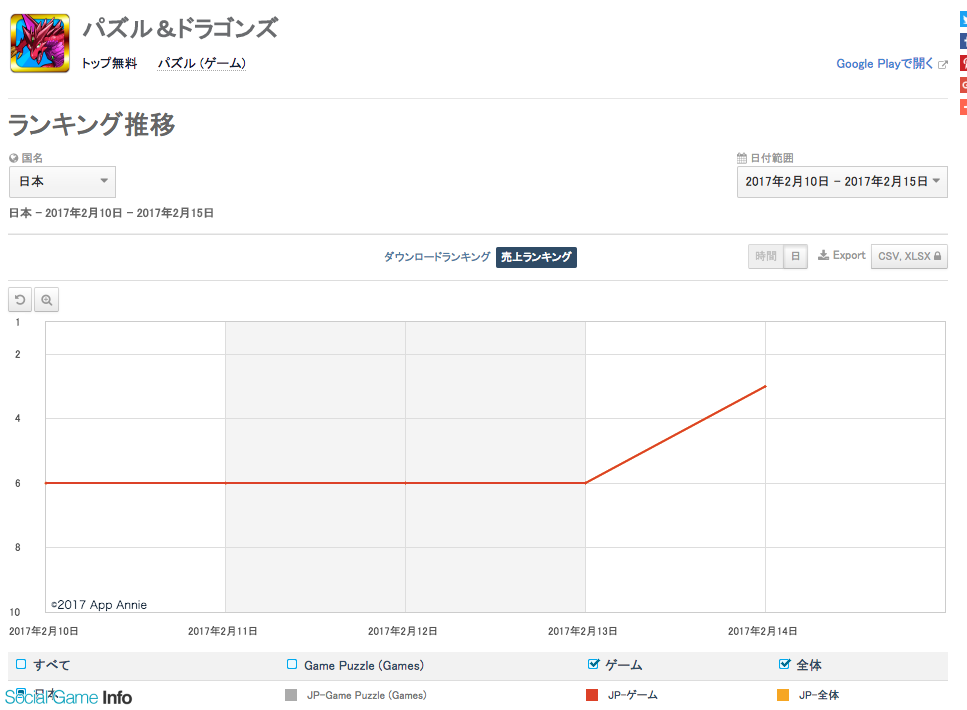Click the red JP-ゲーム legend swatch
Screen dimensions: 967x710
point(592,695)
